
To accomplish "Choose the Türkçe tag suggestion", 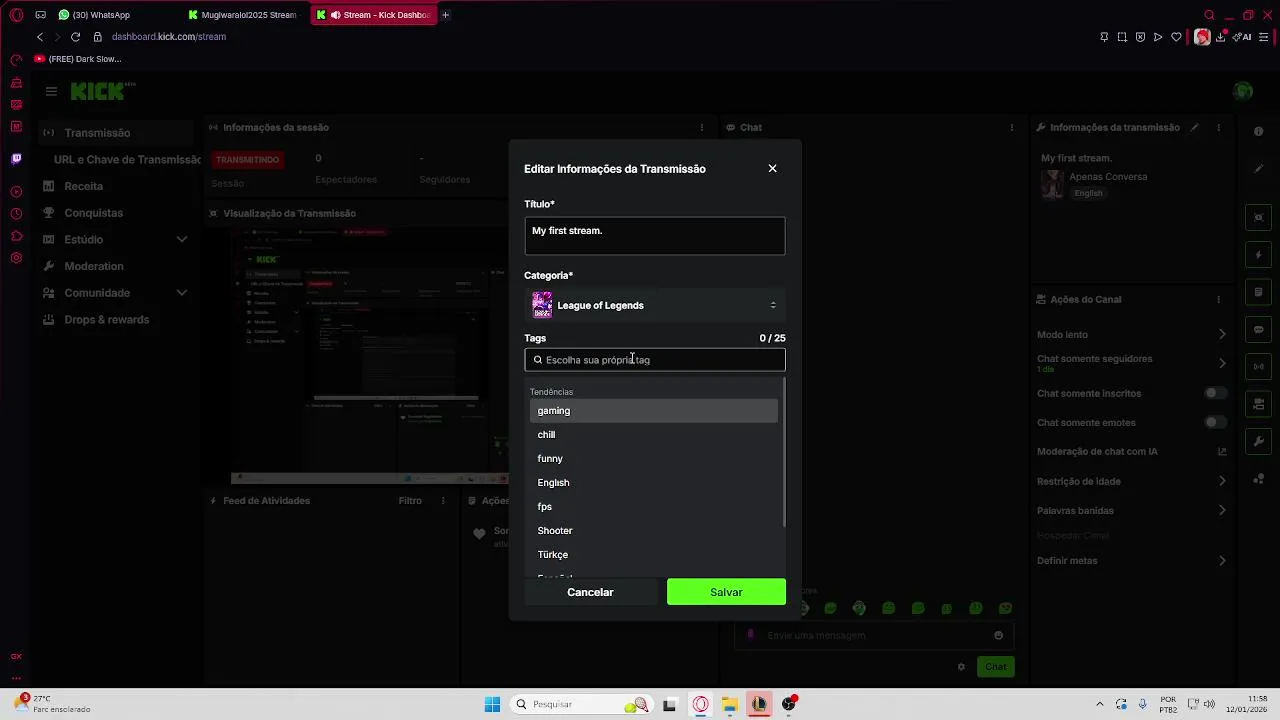I will point(653,555).
